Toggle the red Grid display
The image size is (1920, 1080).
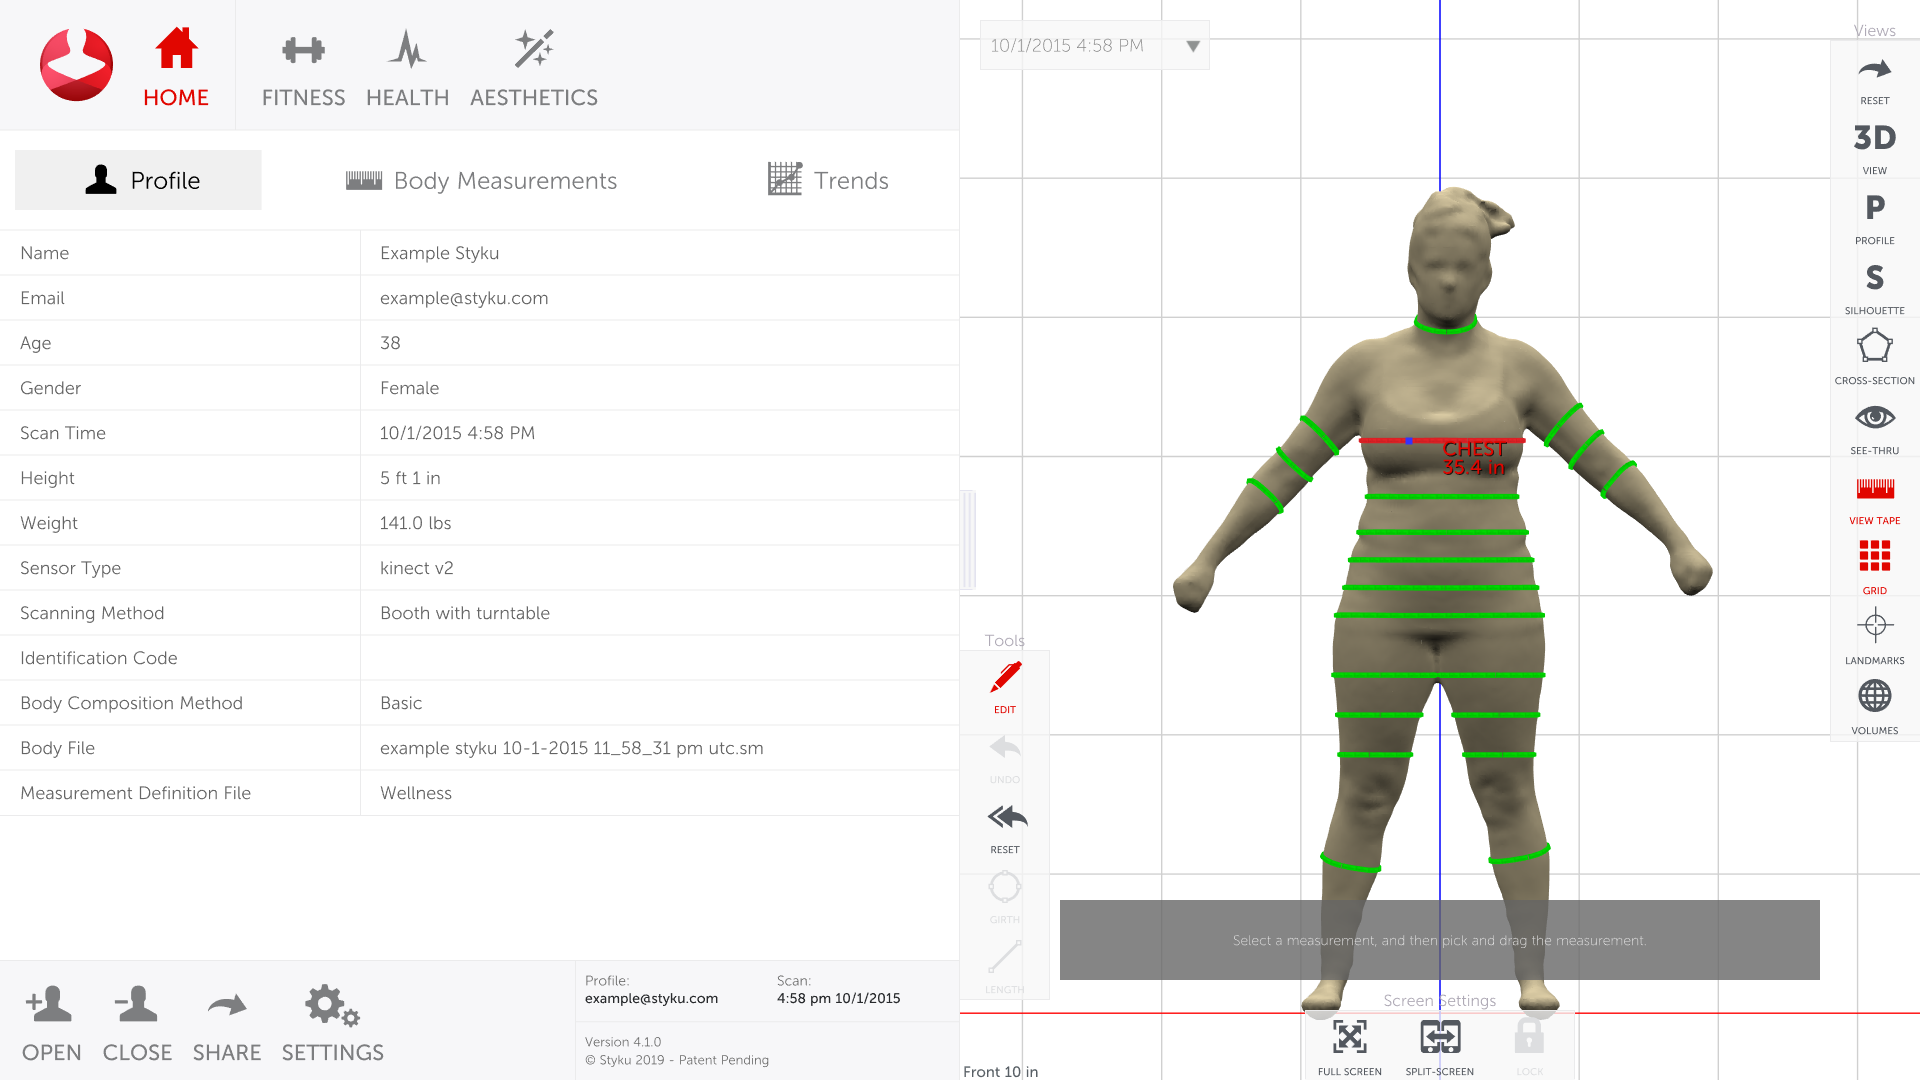pyautogui.click(x=1874, y=557)
